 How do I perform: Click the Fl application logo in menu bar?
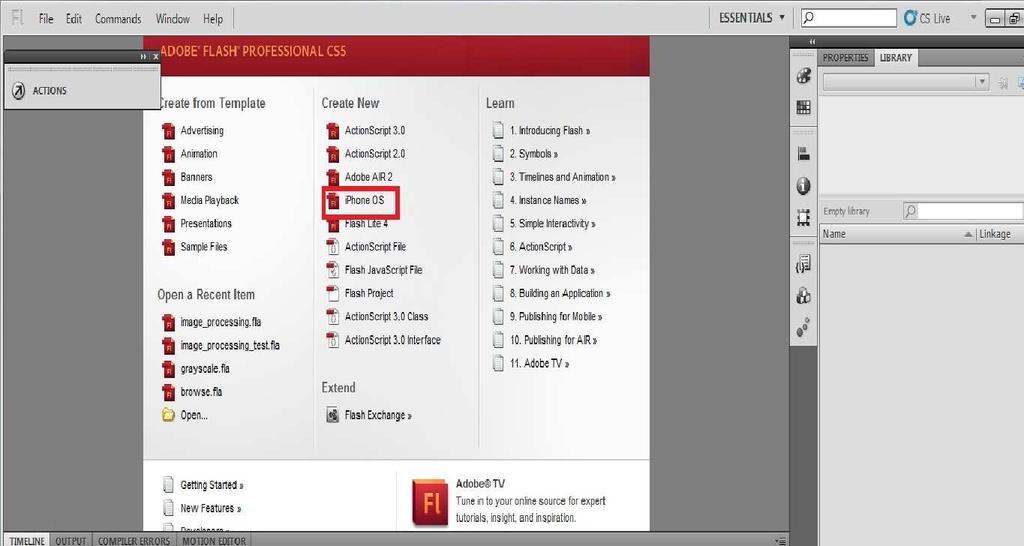tap(18, 18)
